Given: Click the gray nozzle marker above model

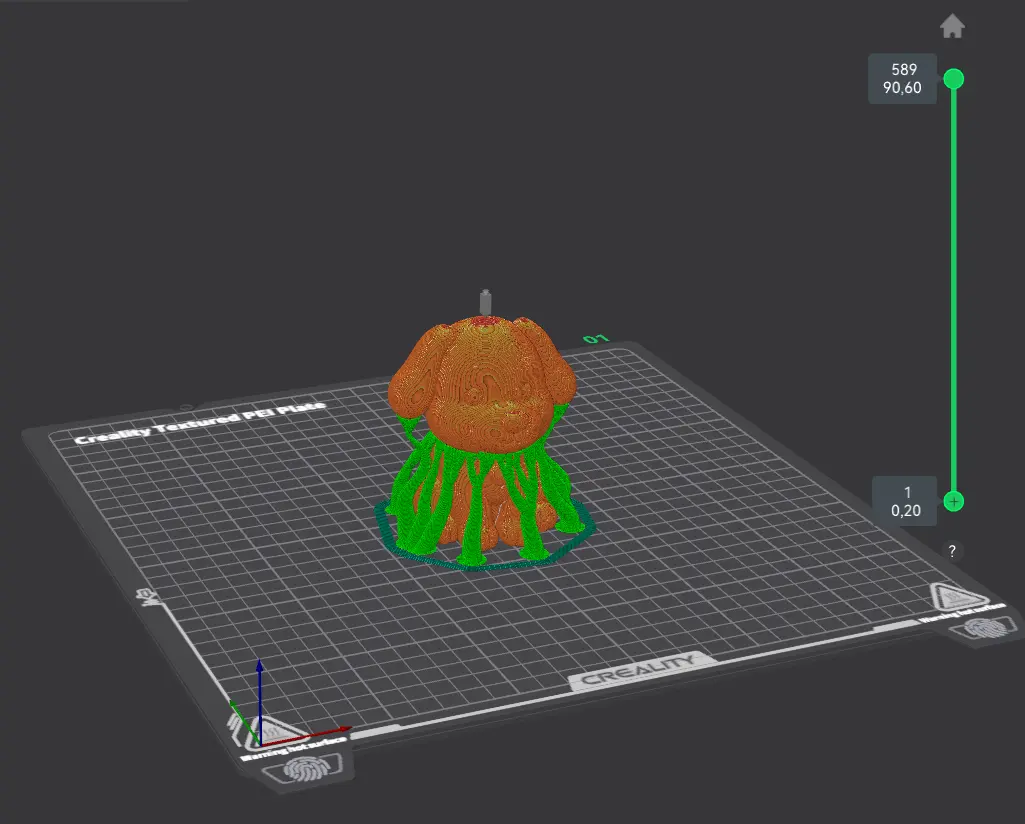Looking at the screenshot, I should coord(485,303).
